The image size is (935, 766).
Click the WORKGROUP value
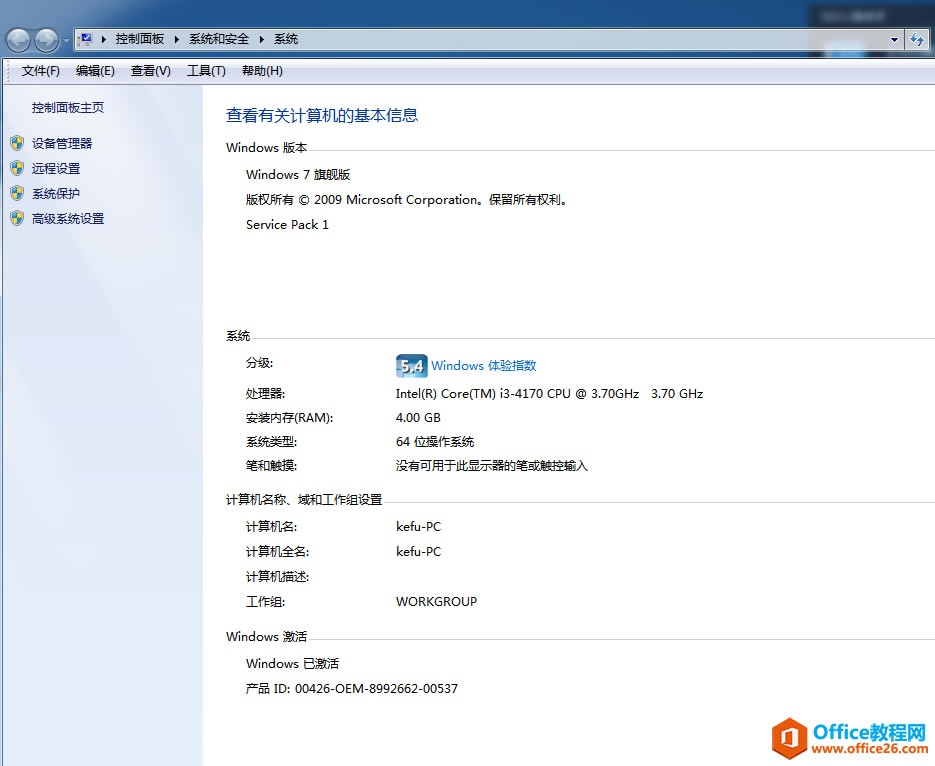(x=436, y=601)
